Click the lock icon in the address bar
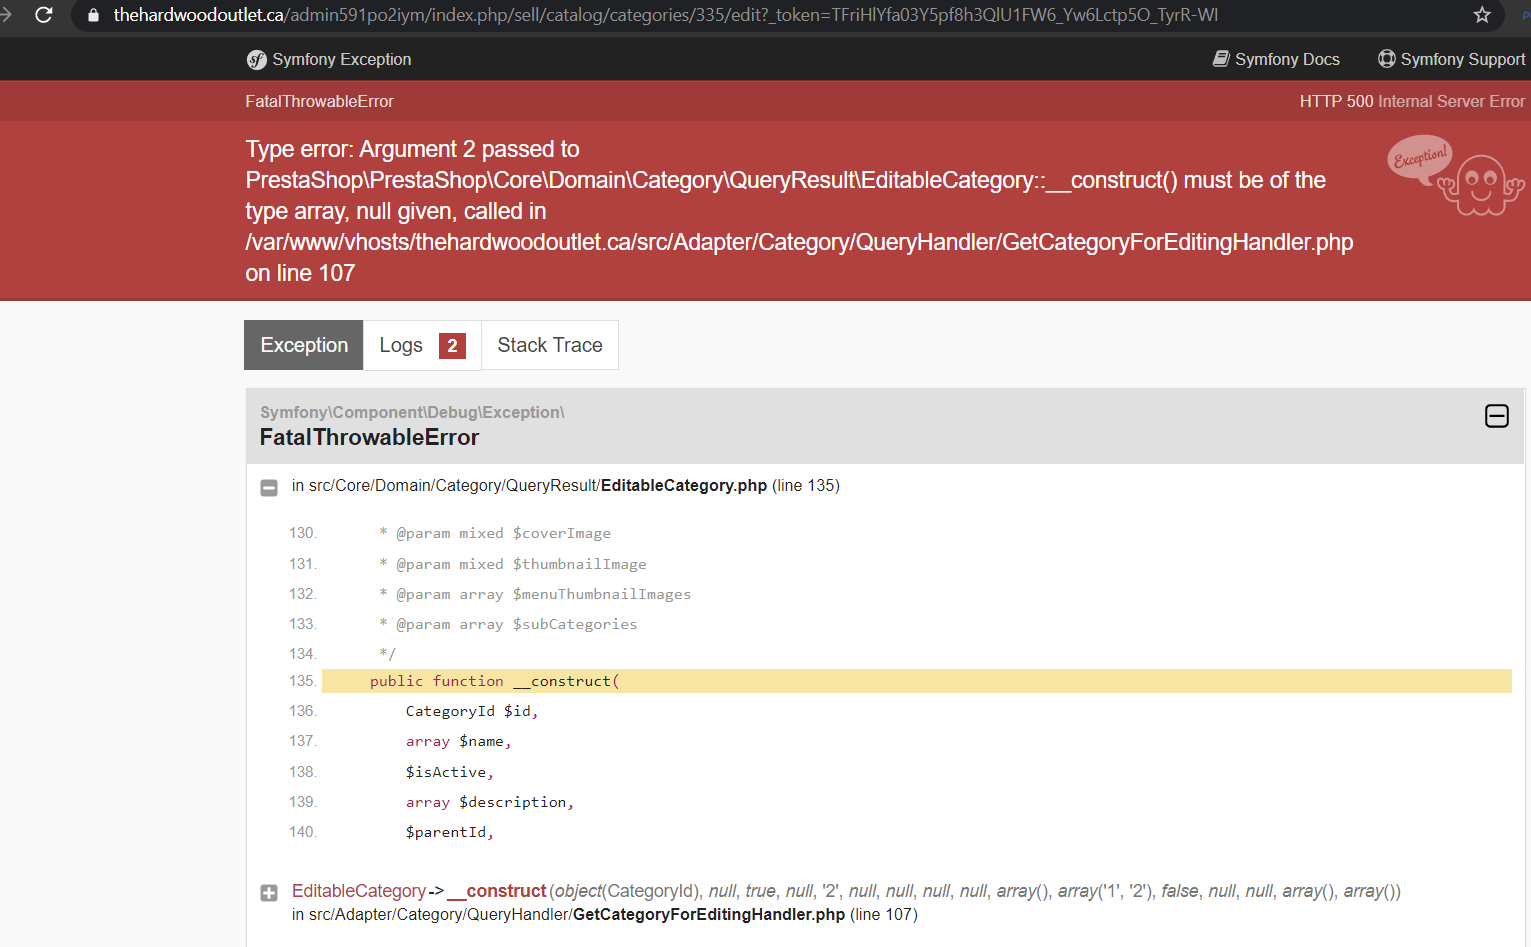 (x=93, y=15)
